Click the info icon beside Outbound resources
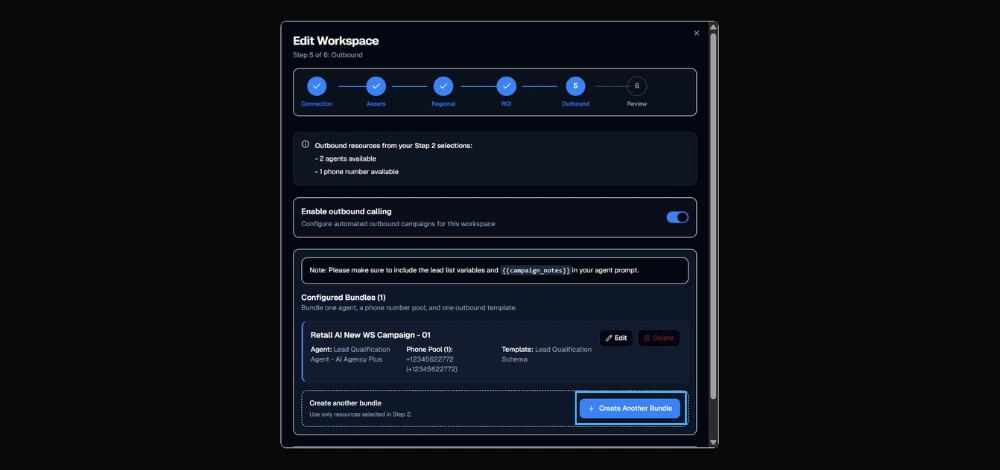Screen dimensions: 1000x470 pos(305,145)
